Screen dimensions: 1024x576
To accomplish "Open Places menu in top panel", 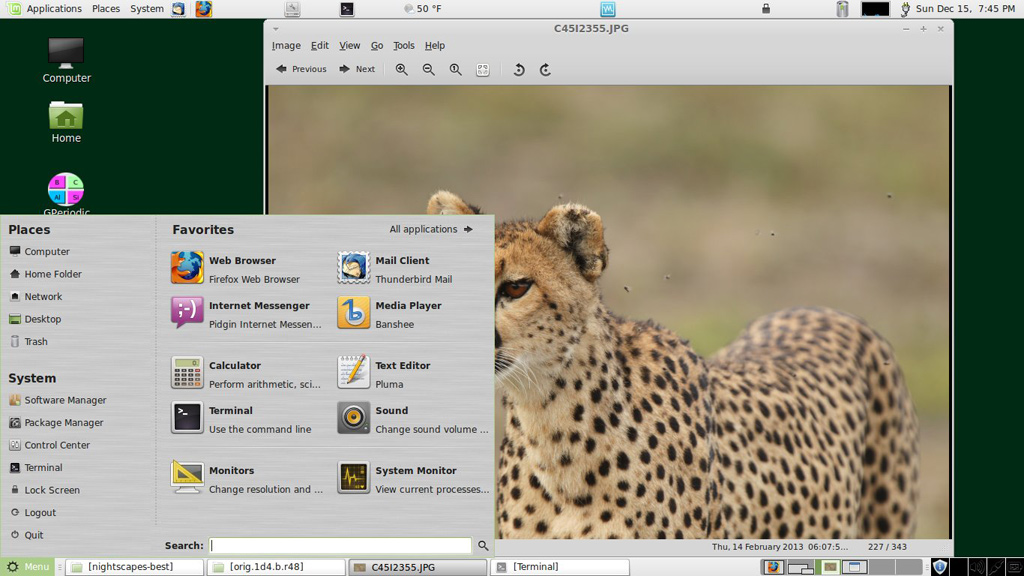I will tap(106, 9).
